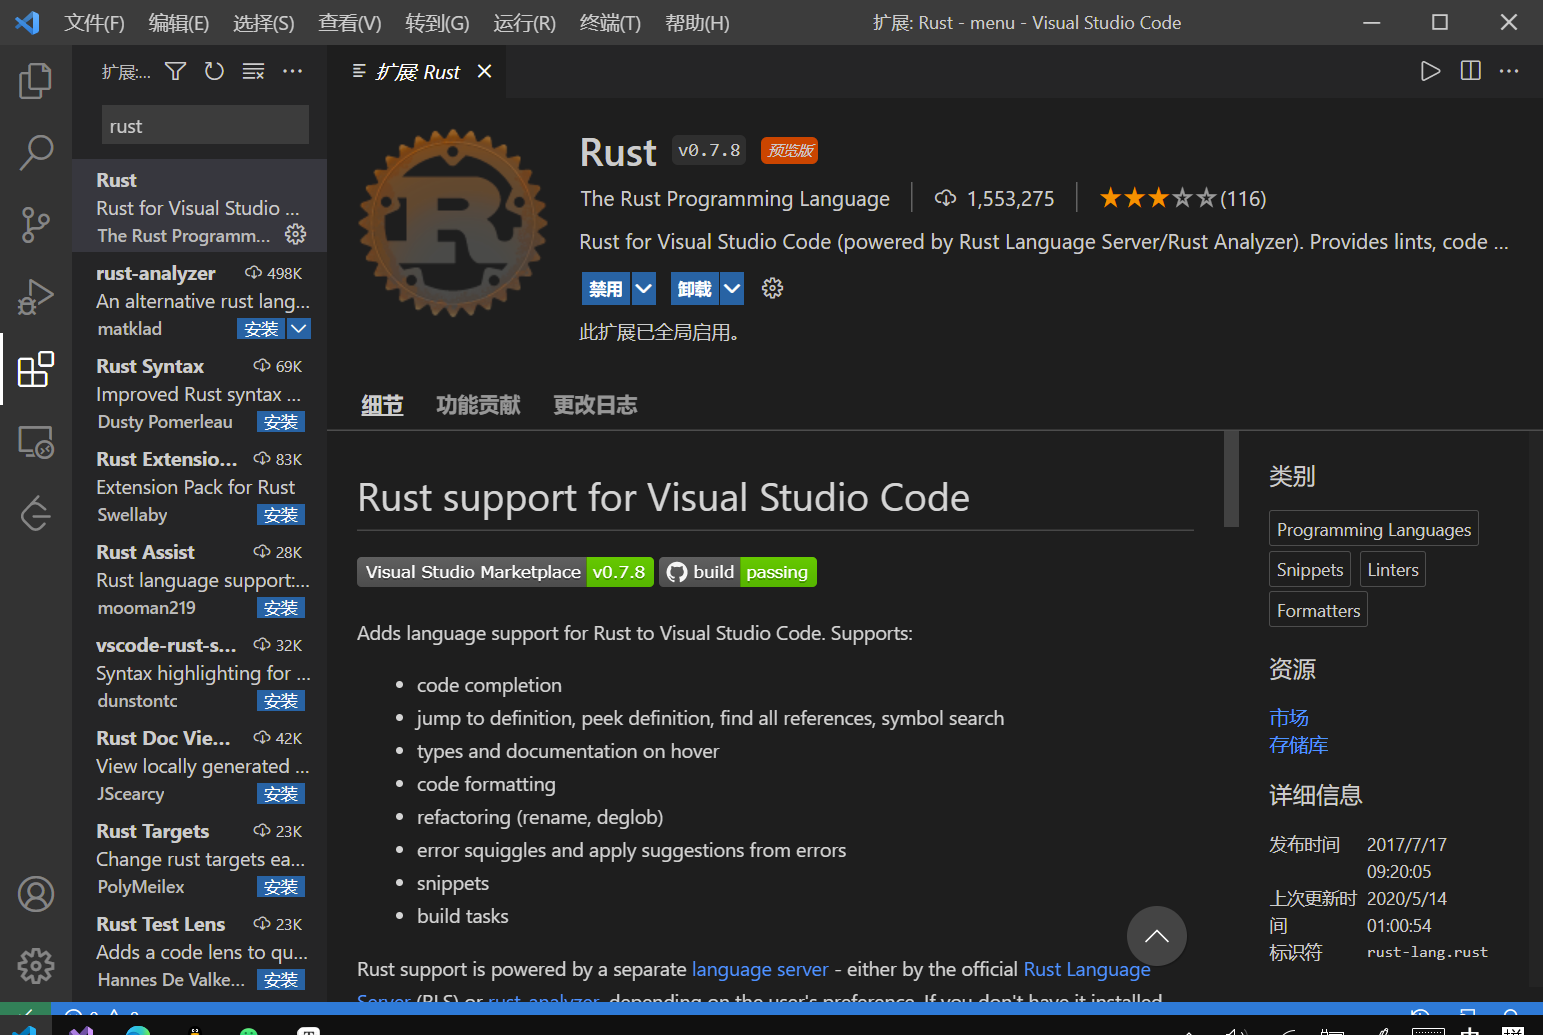Open the 文件(F) menu
This screenshot has width=1543, height=1035.
point(95,23)
